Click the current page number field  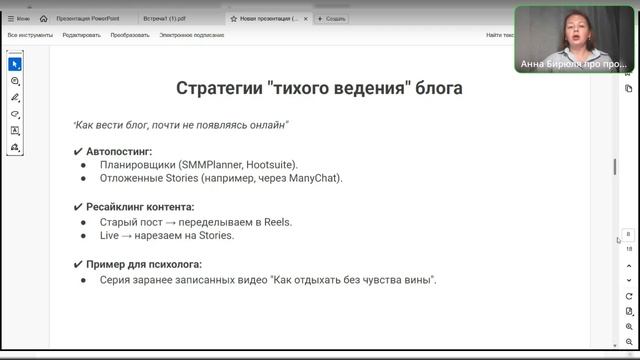click(629, 234)
